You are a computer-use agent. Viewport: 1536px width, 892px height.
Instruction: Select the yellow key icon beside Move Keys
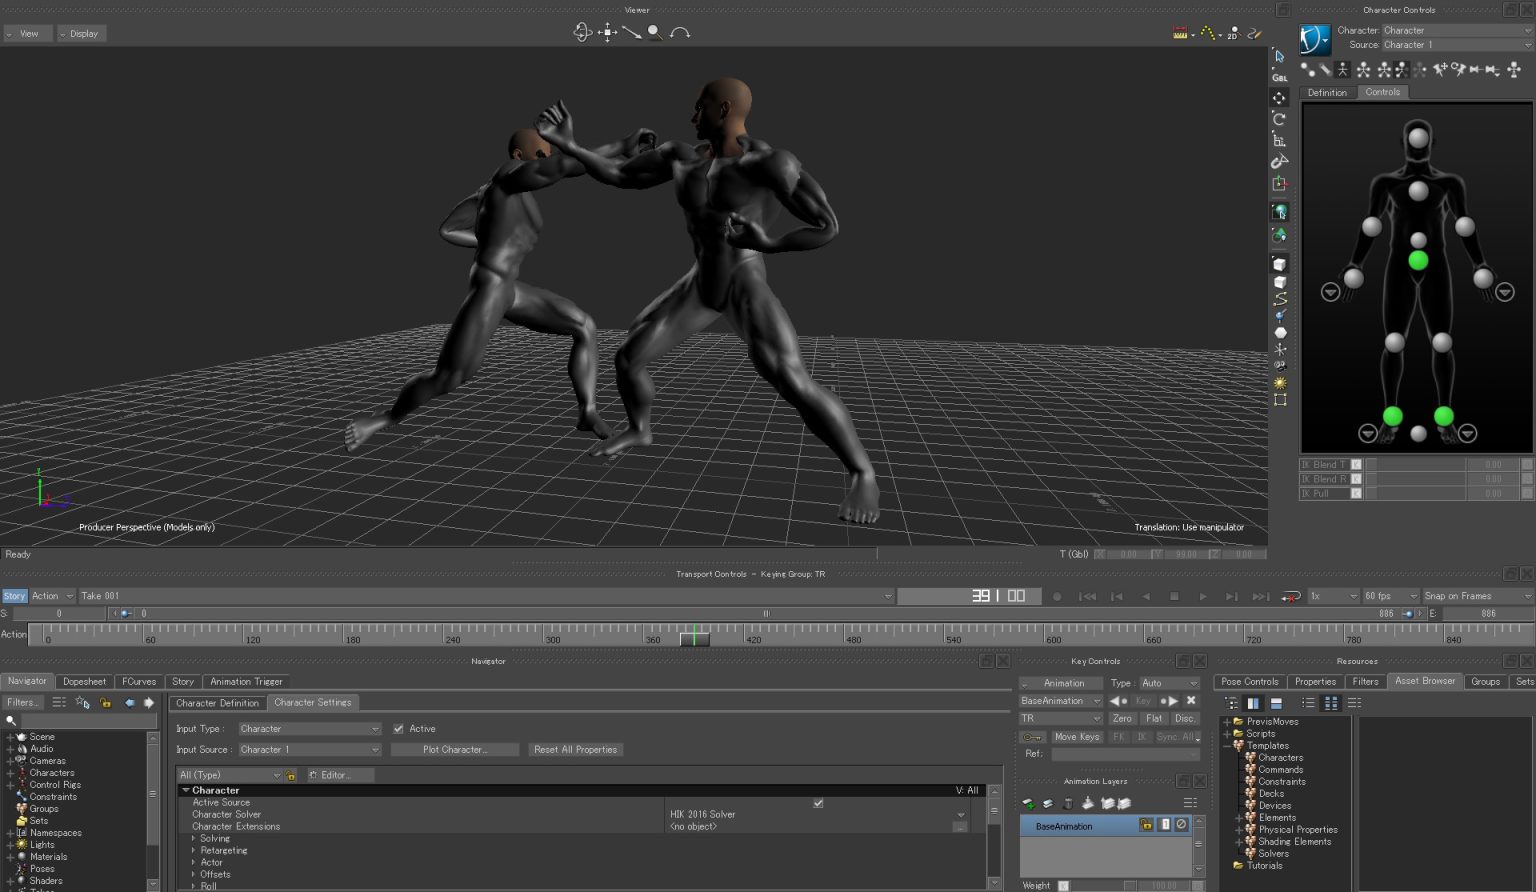click(x=1032, y=737)
